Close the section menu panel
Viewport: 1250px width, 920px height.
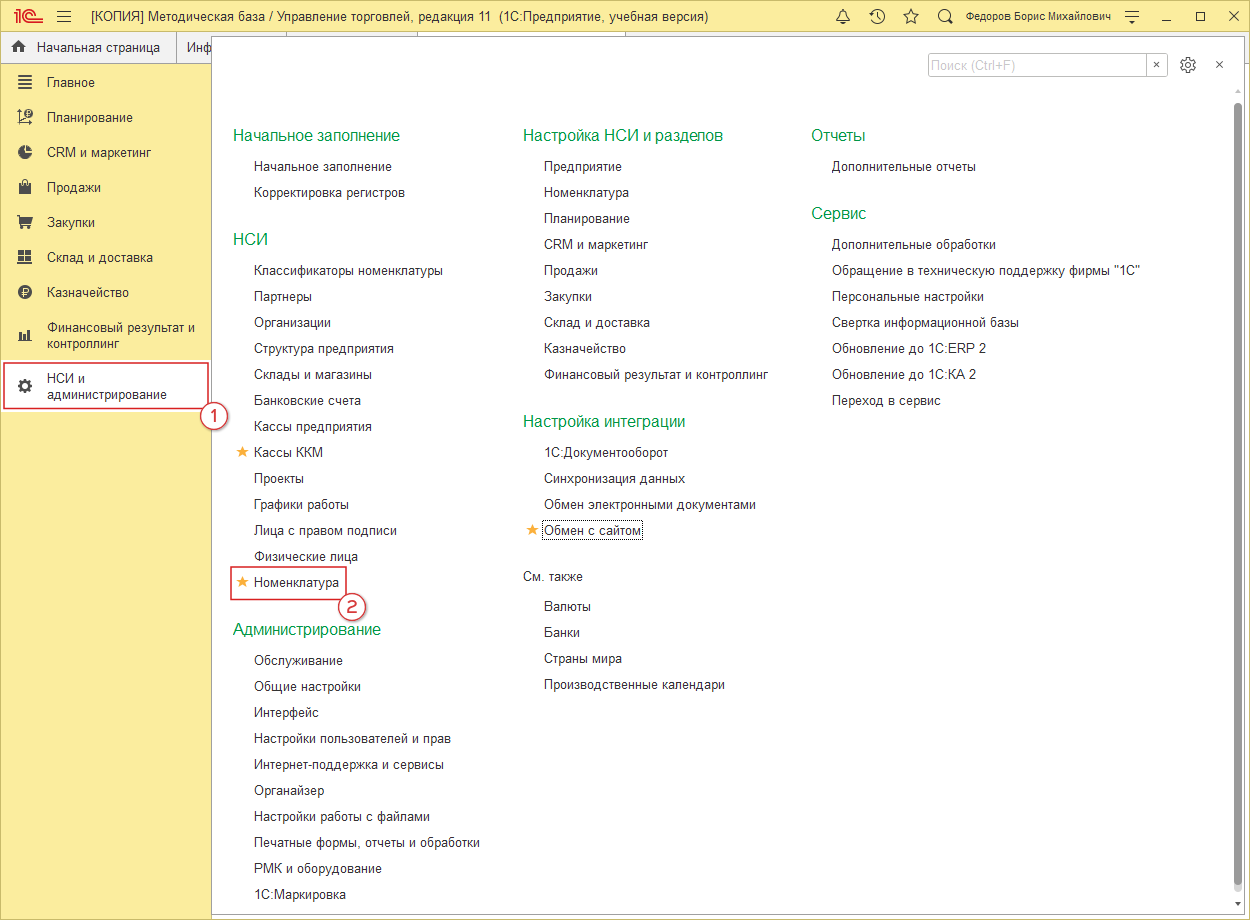1219,65
